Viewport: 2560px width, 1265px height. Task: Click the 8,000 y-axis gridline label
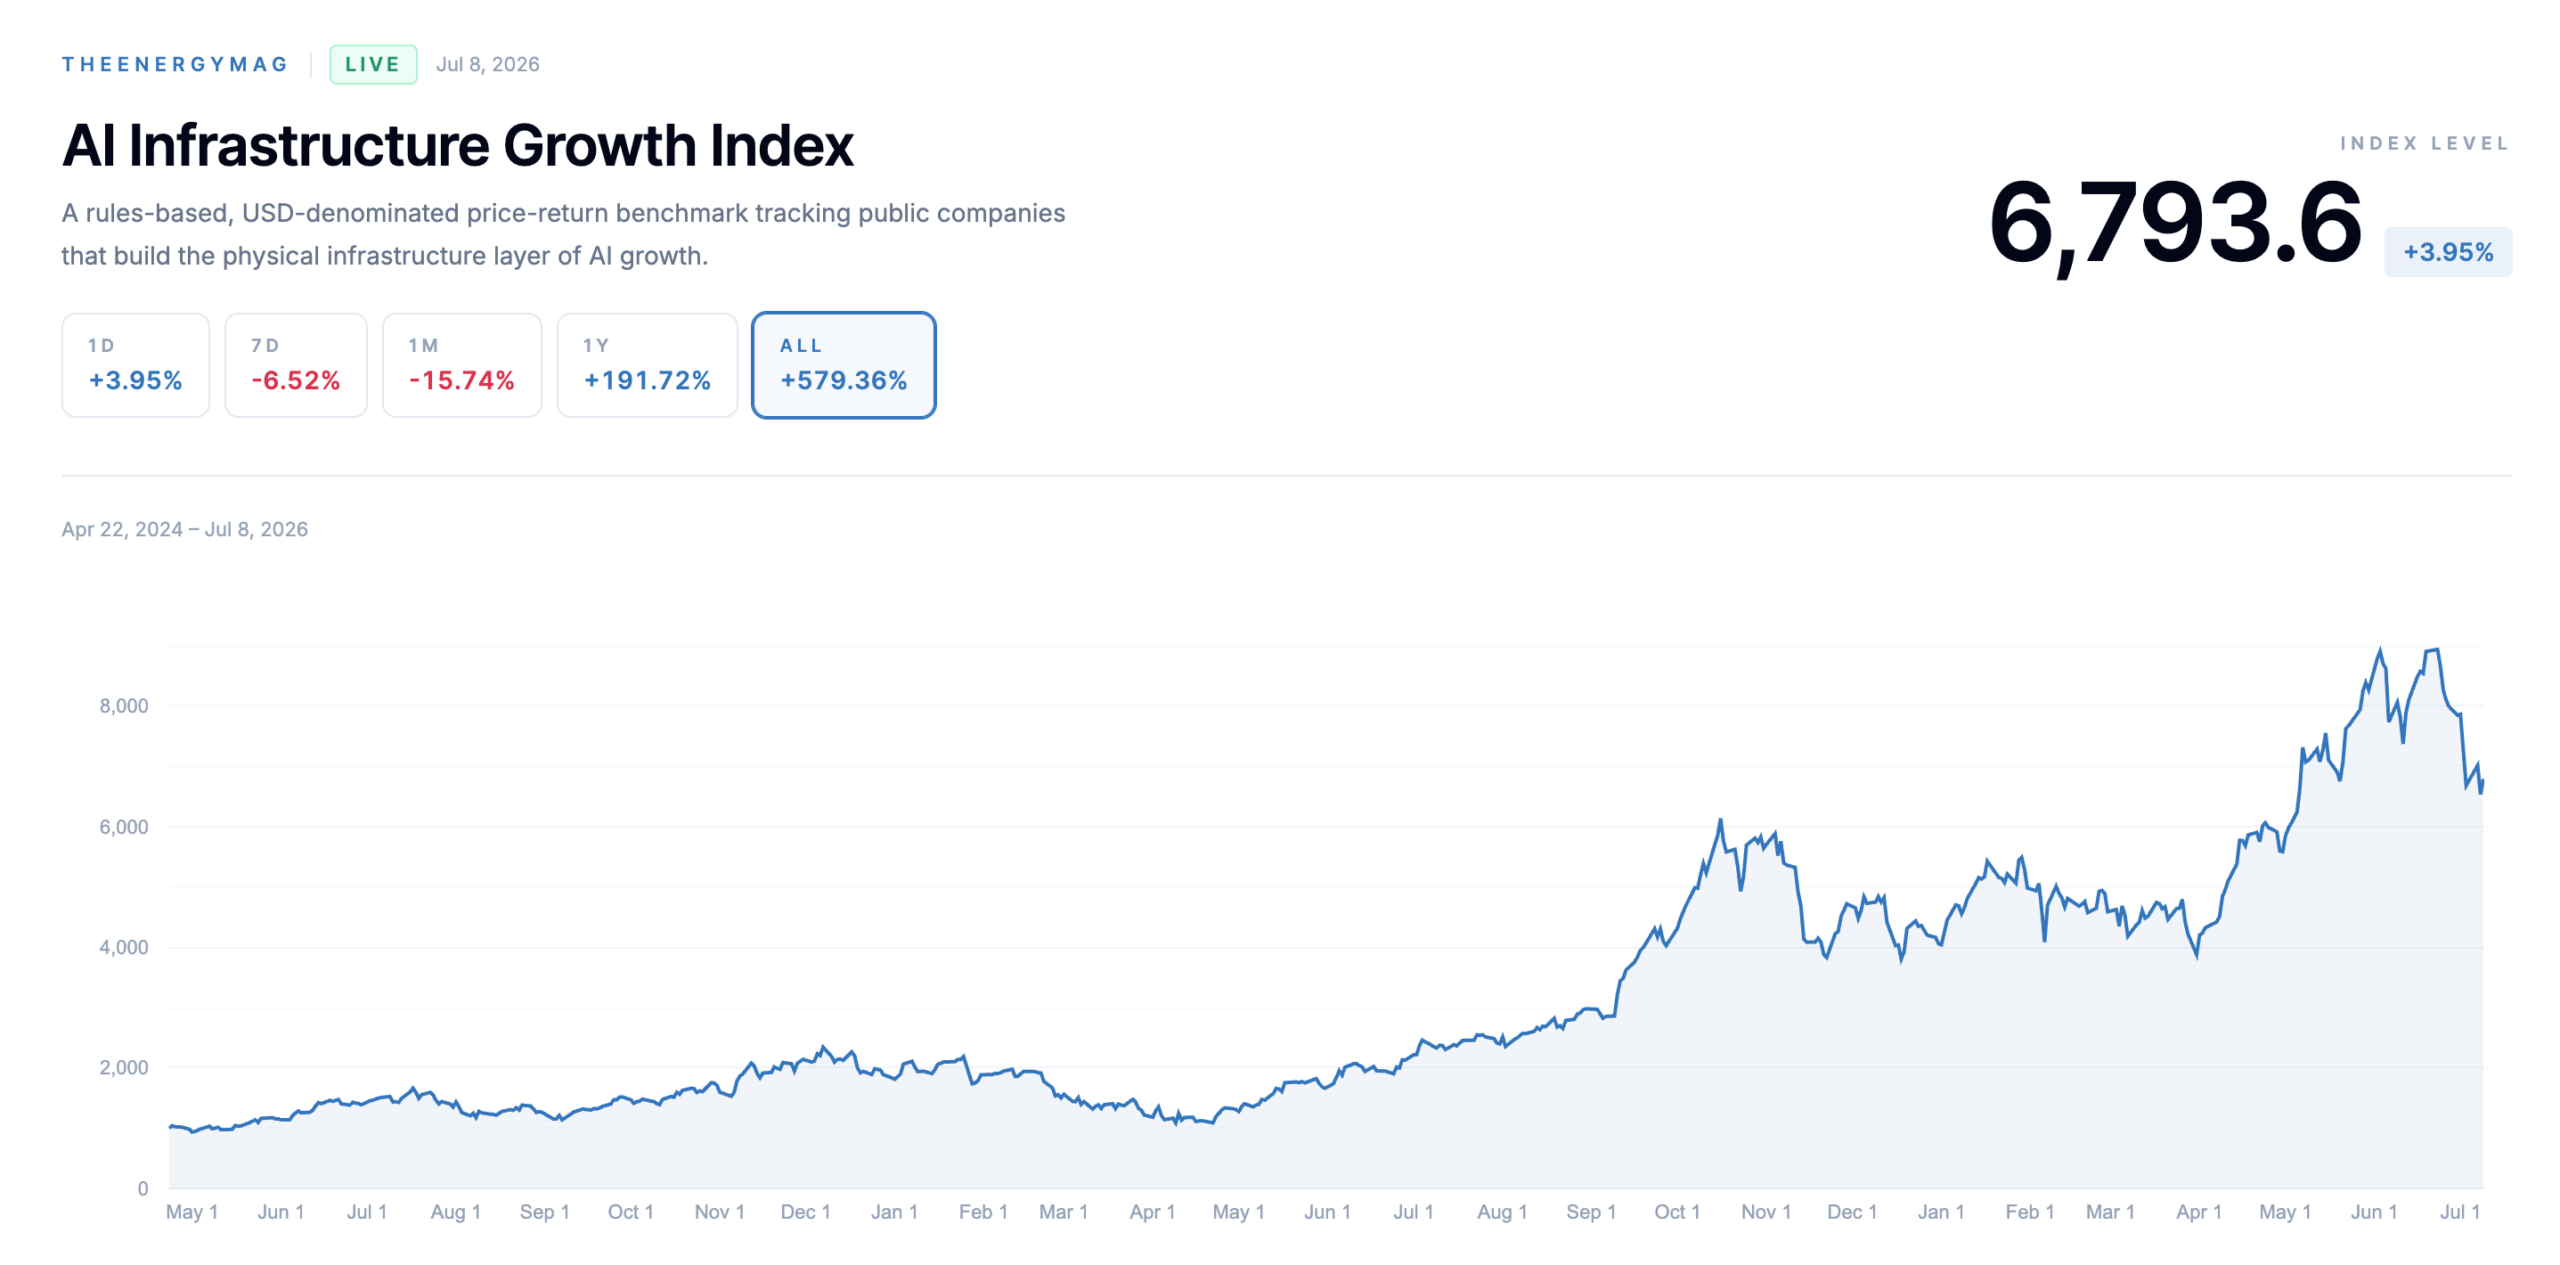pos(123,705)
